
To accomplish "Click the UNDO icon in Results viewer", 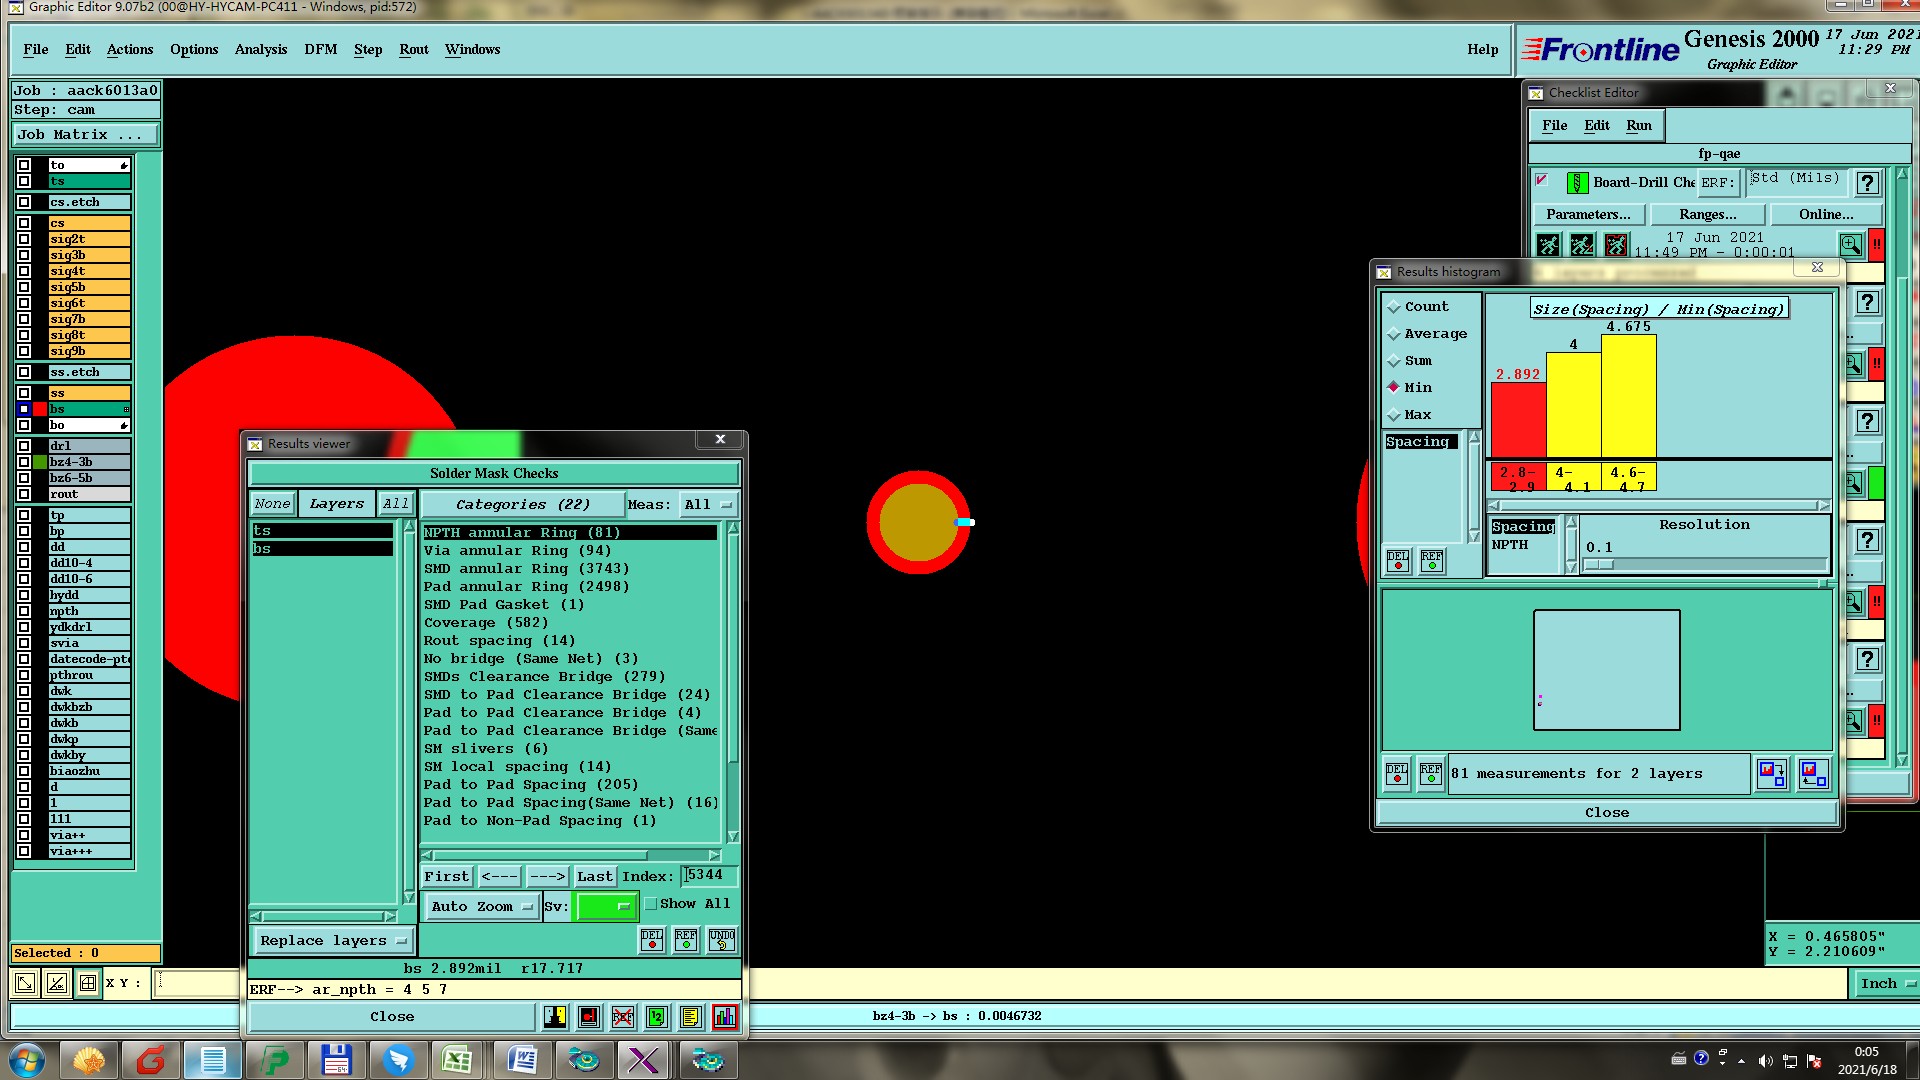I will (x=721, y=939).
